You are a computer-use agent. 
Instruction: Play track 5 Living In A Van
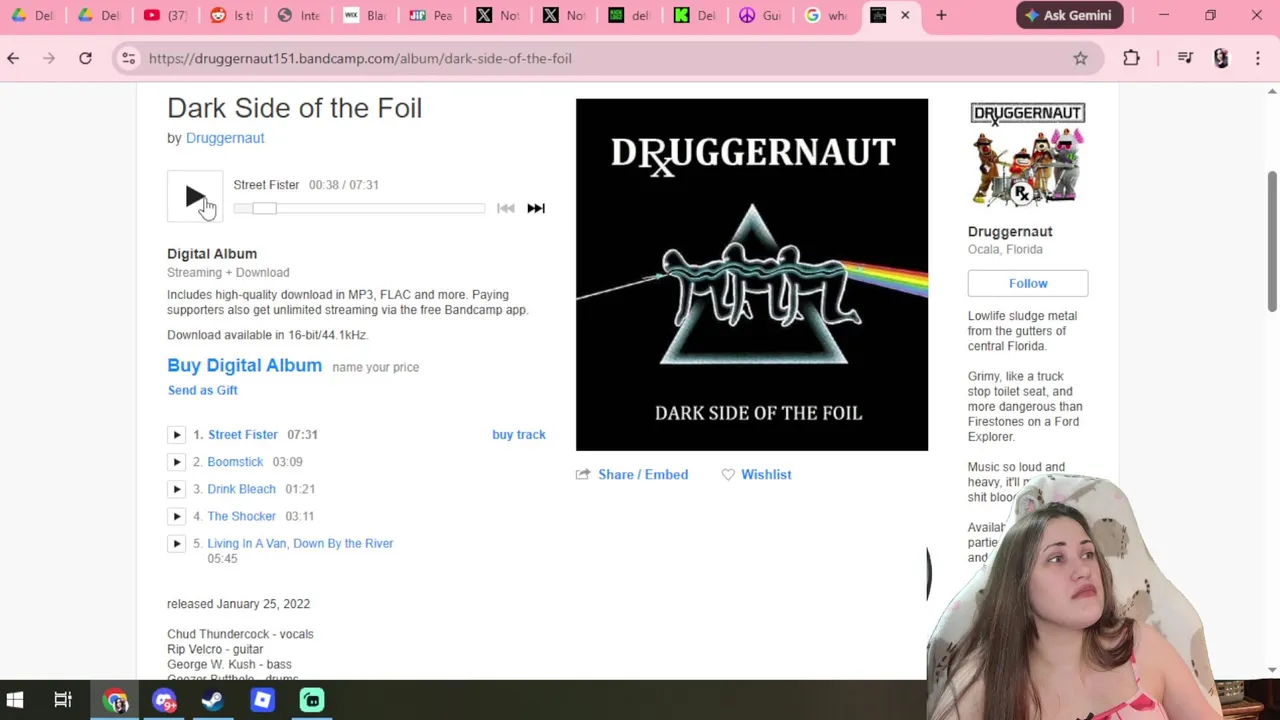click(x=176, y=543)
